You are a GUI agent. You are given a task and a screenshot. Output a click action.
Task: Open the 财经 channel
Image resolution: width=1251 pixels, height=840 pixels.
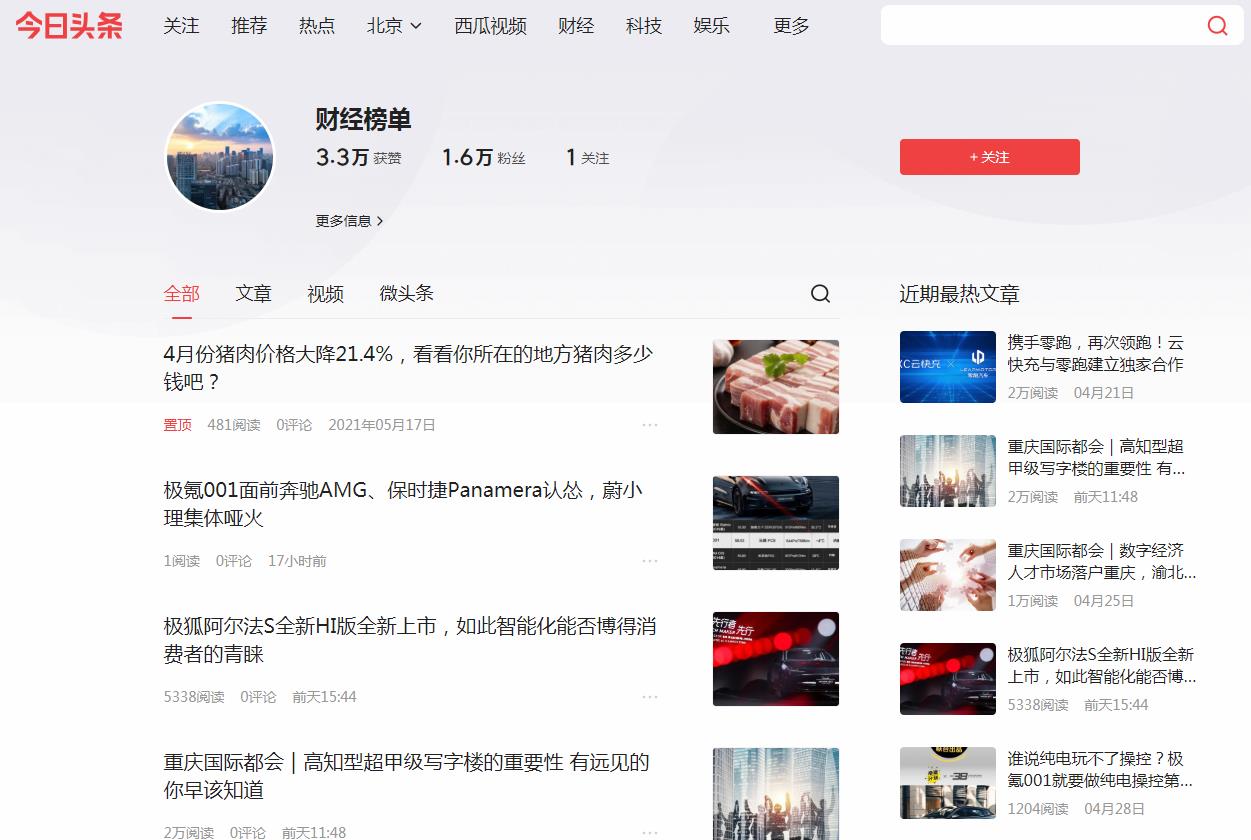tap(576, 26)
